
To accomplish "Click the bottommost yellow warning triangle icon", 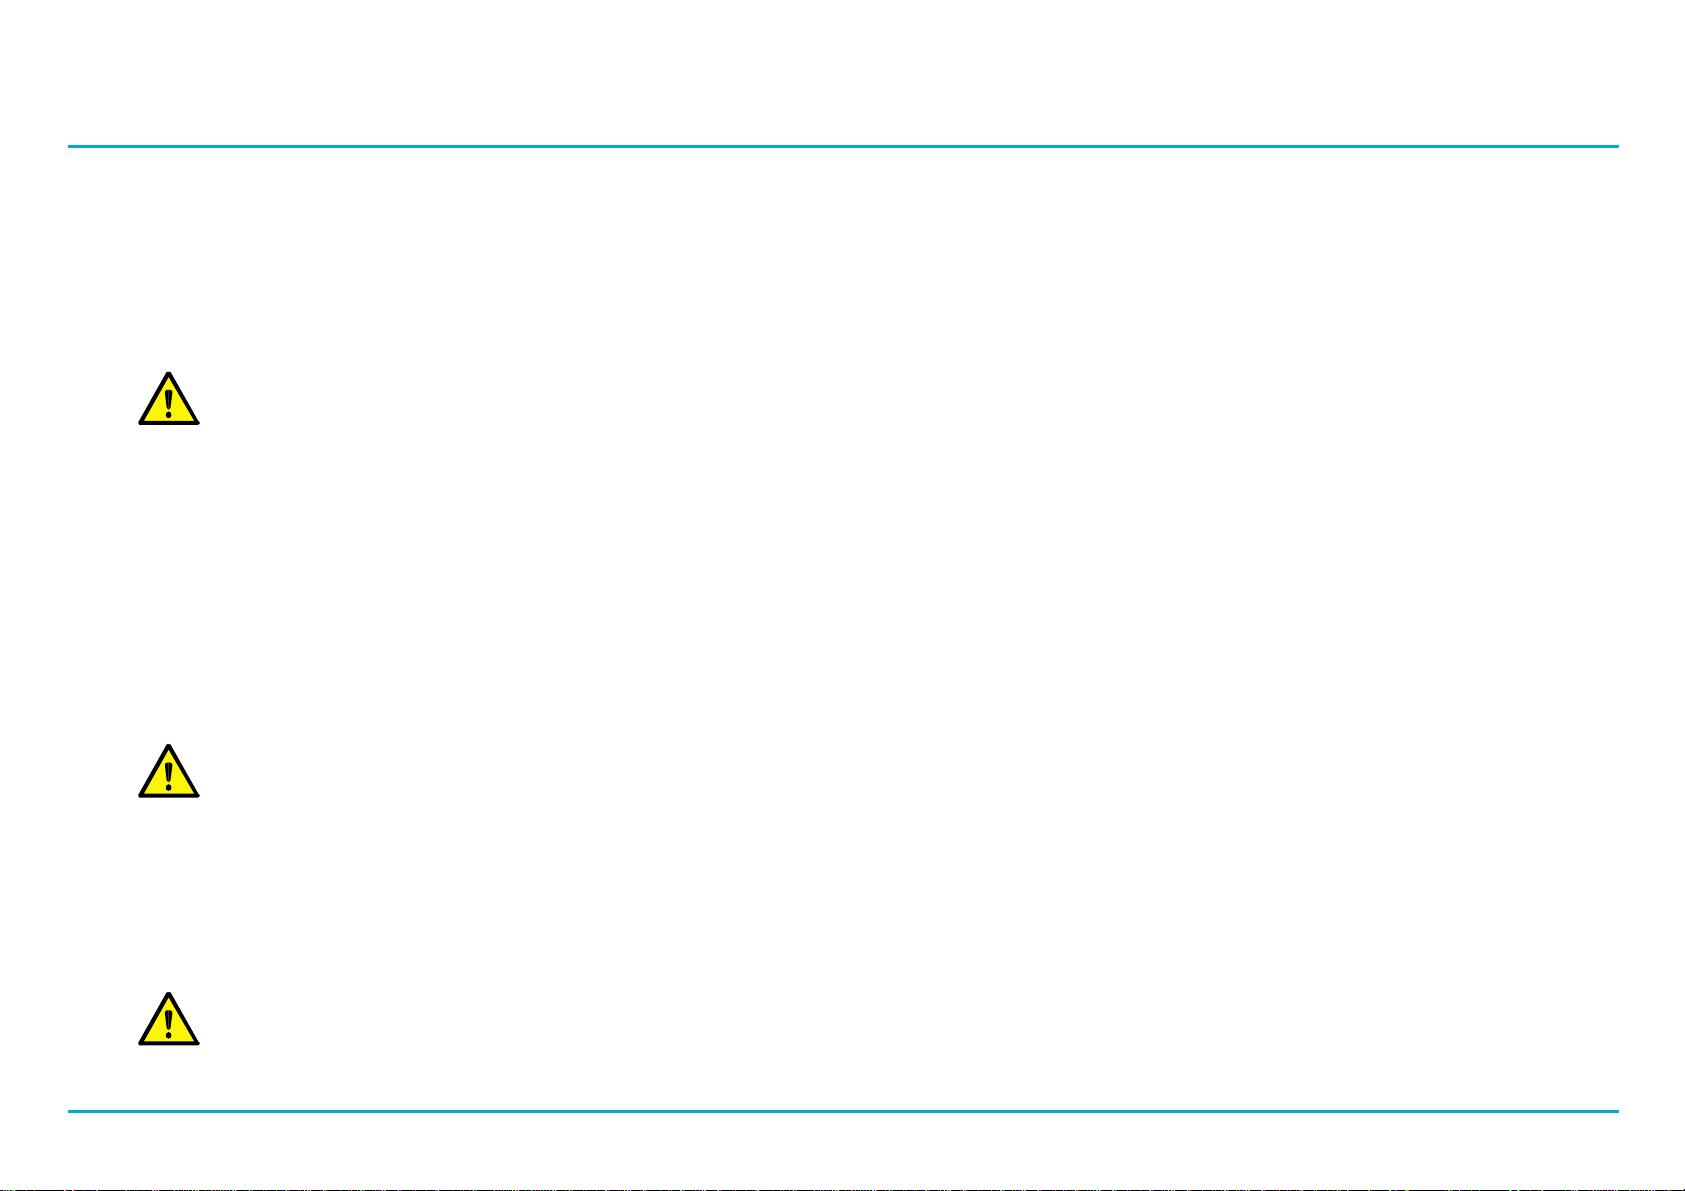I will click(x=168, y=1019).
